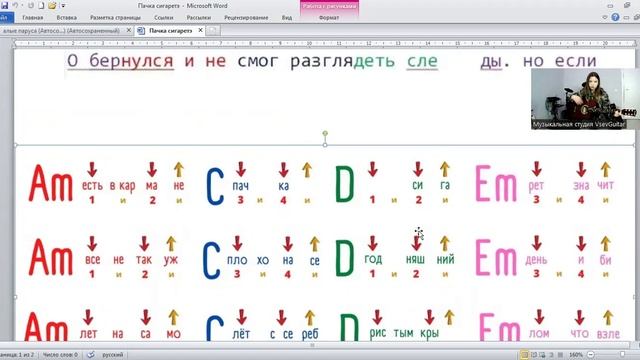Open the Рассылки ribbon tab

click(199, 18)
